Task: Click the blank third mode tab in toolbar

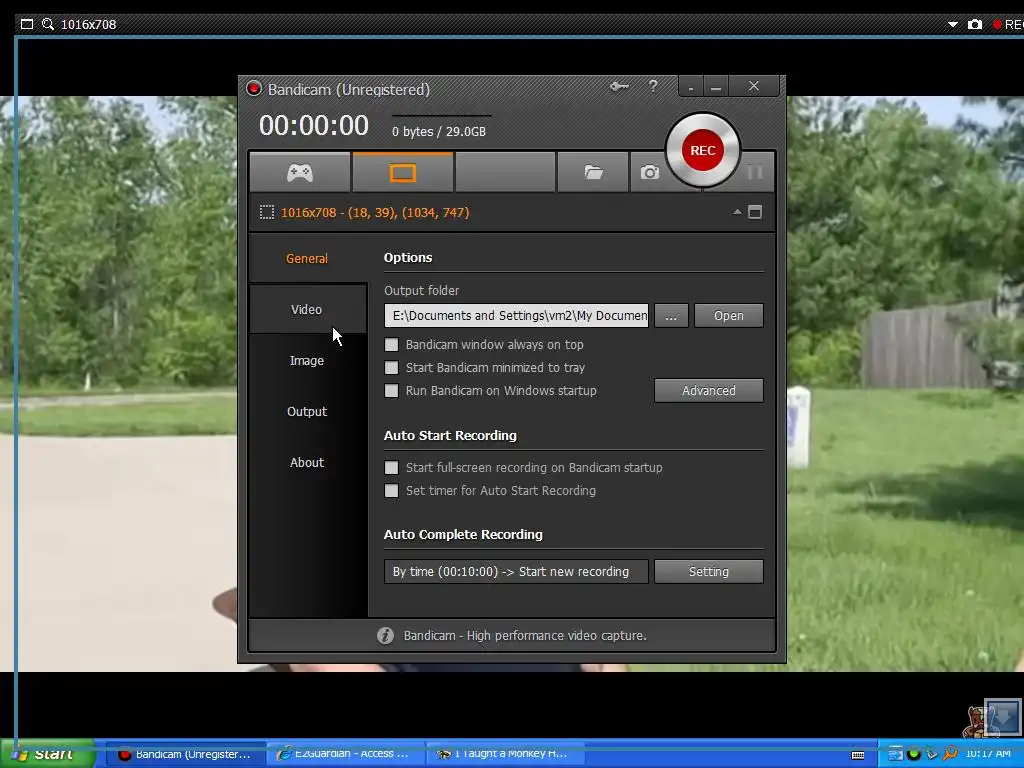Action: (505, 172)
